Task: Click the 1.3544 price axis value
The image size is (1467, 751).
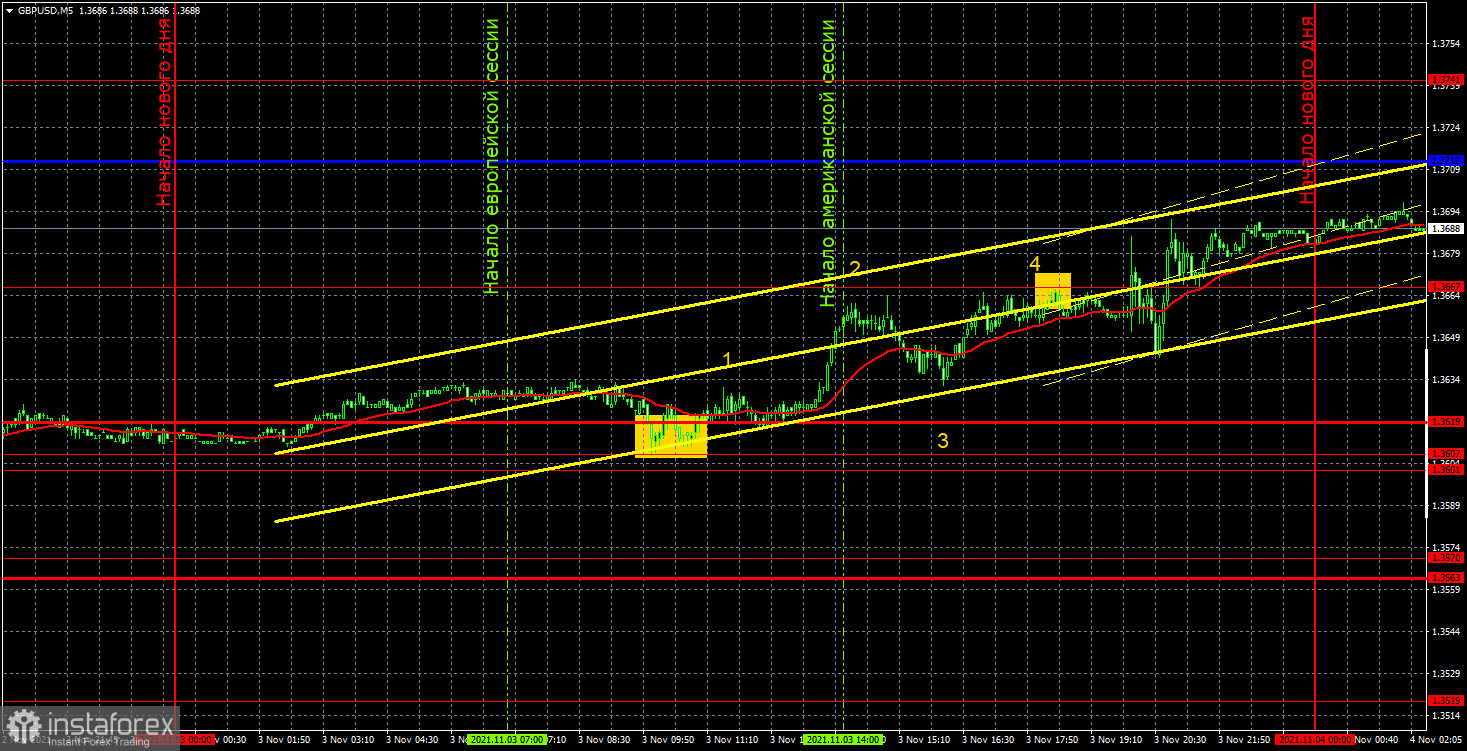Action: 1444,632
